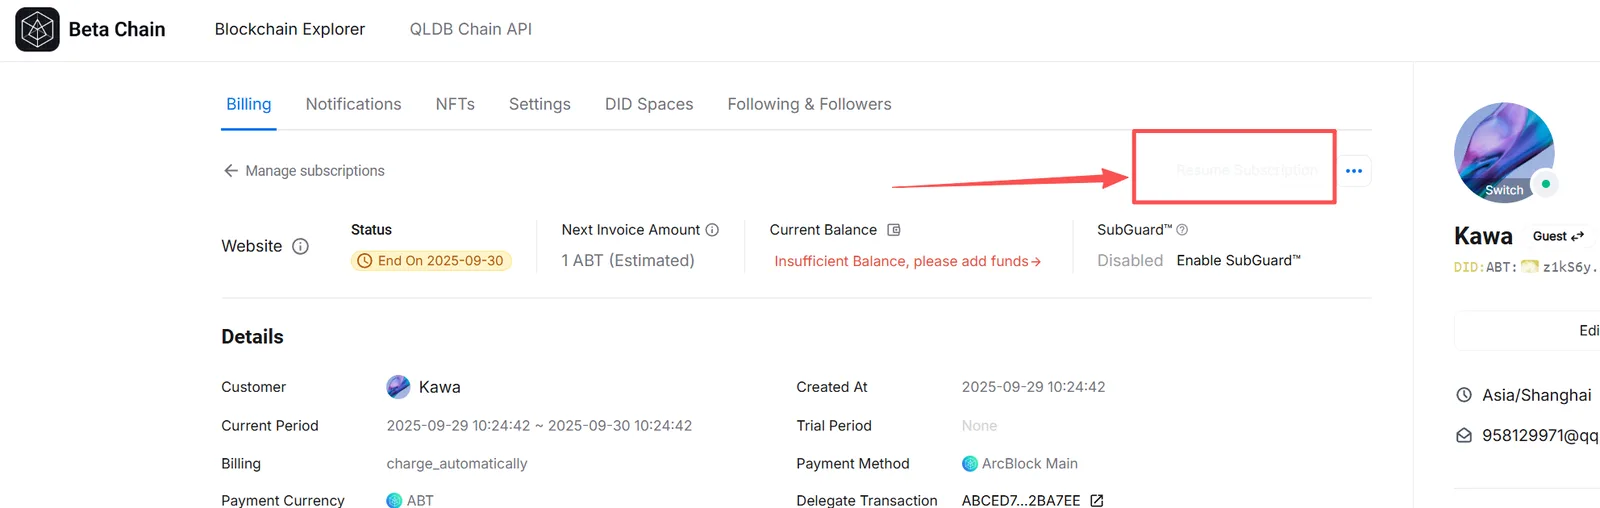1600x508 pixels.
Task: Click ABT Payment Currency value
Action: 420,501
